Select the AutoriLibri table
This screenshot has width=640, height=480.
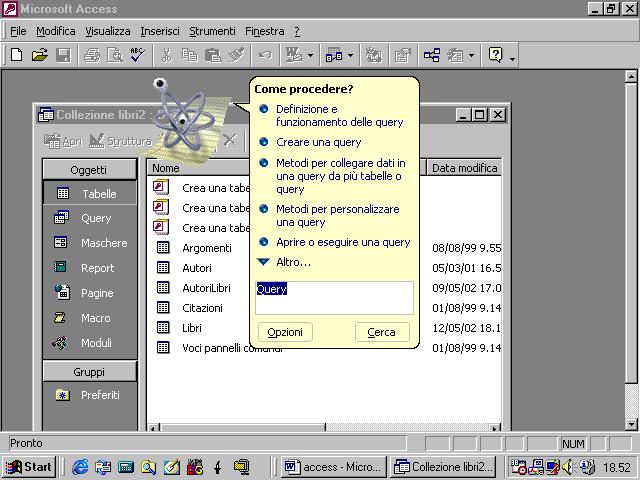tap(206, 288)
